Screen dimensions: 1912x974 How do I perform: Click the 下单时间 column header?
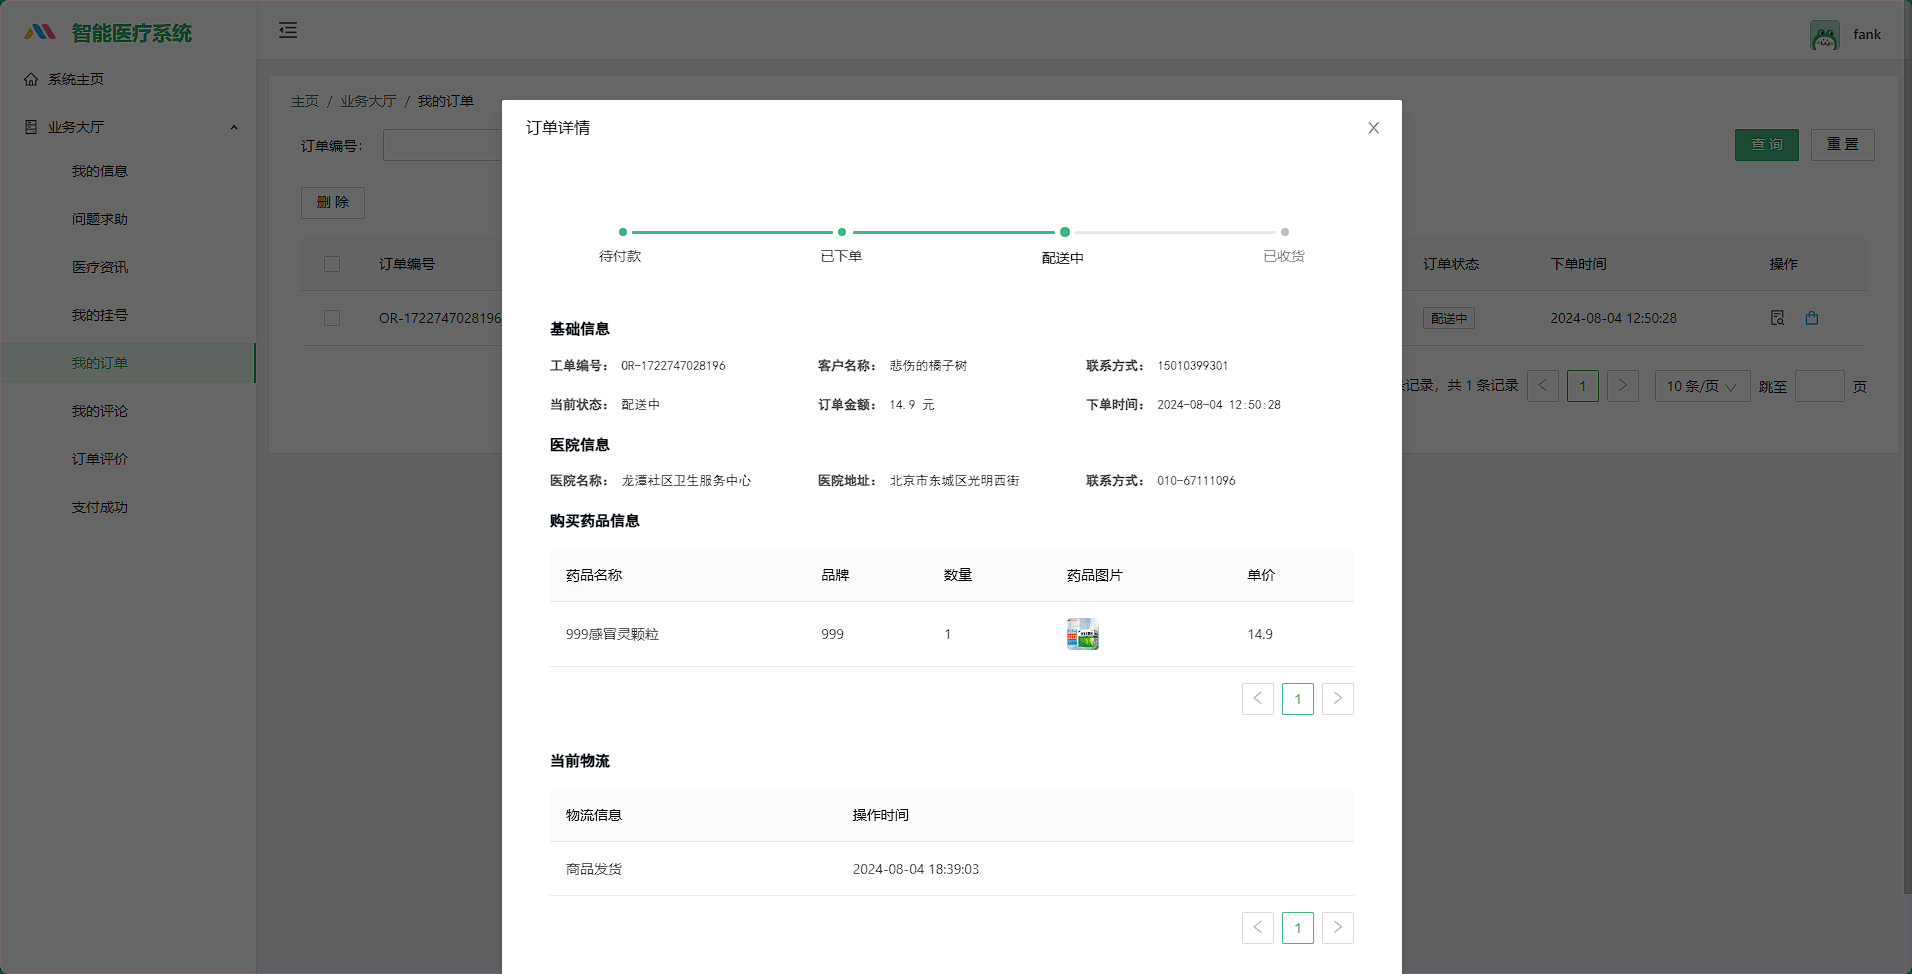[1578, 264]
